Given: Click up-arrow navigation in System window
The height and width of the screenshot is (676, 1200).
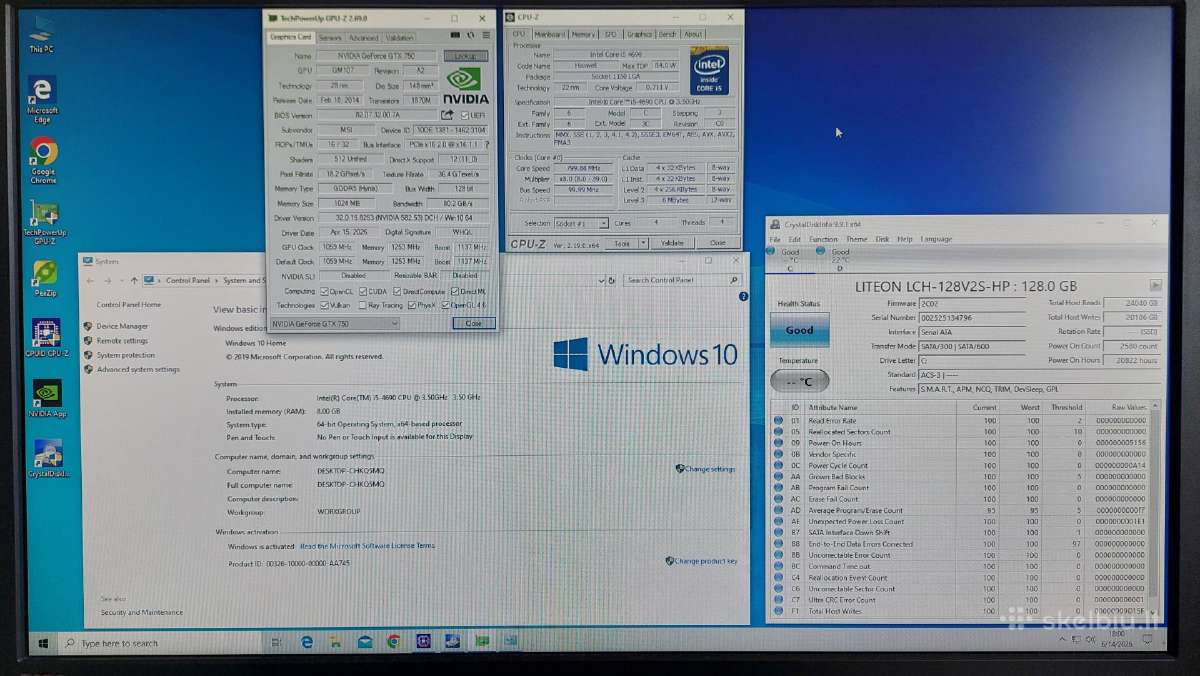Looking at the screenshot, I should point(134,280).
